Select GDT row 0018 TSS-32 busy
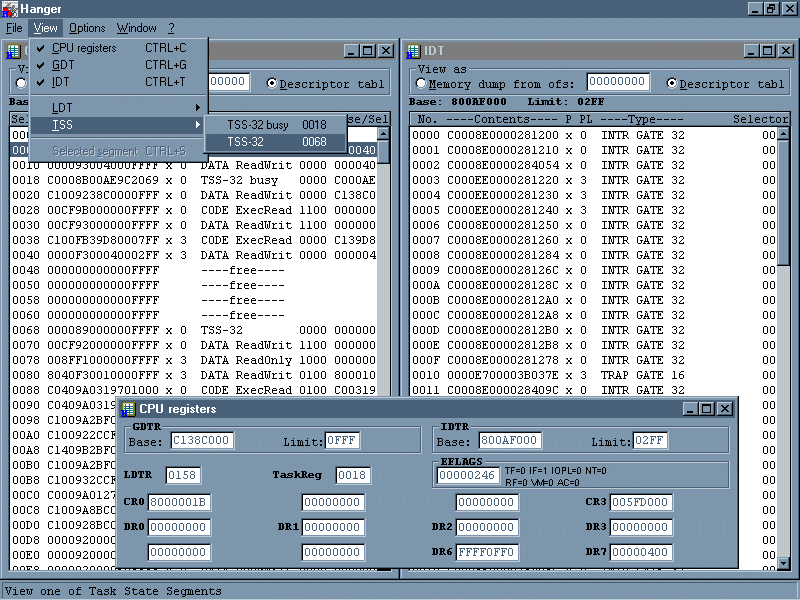 click(x=194, y=180)
